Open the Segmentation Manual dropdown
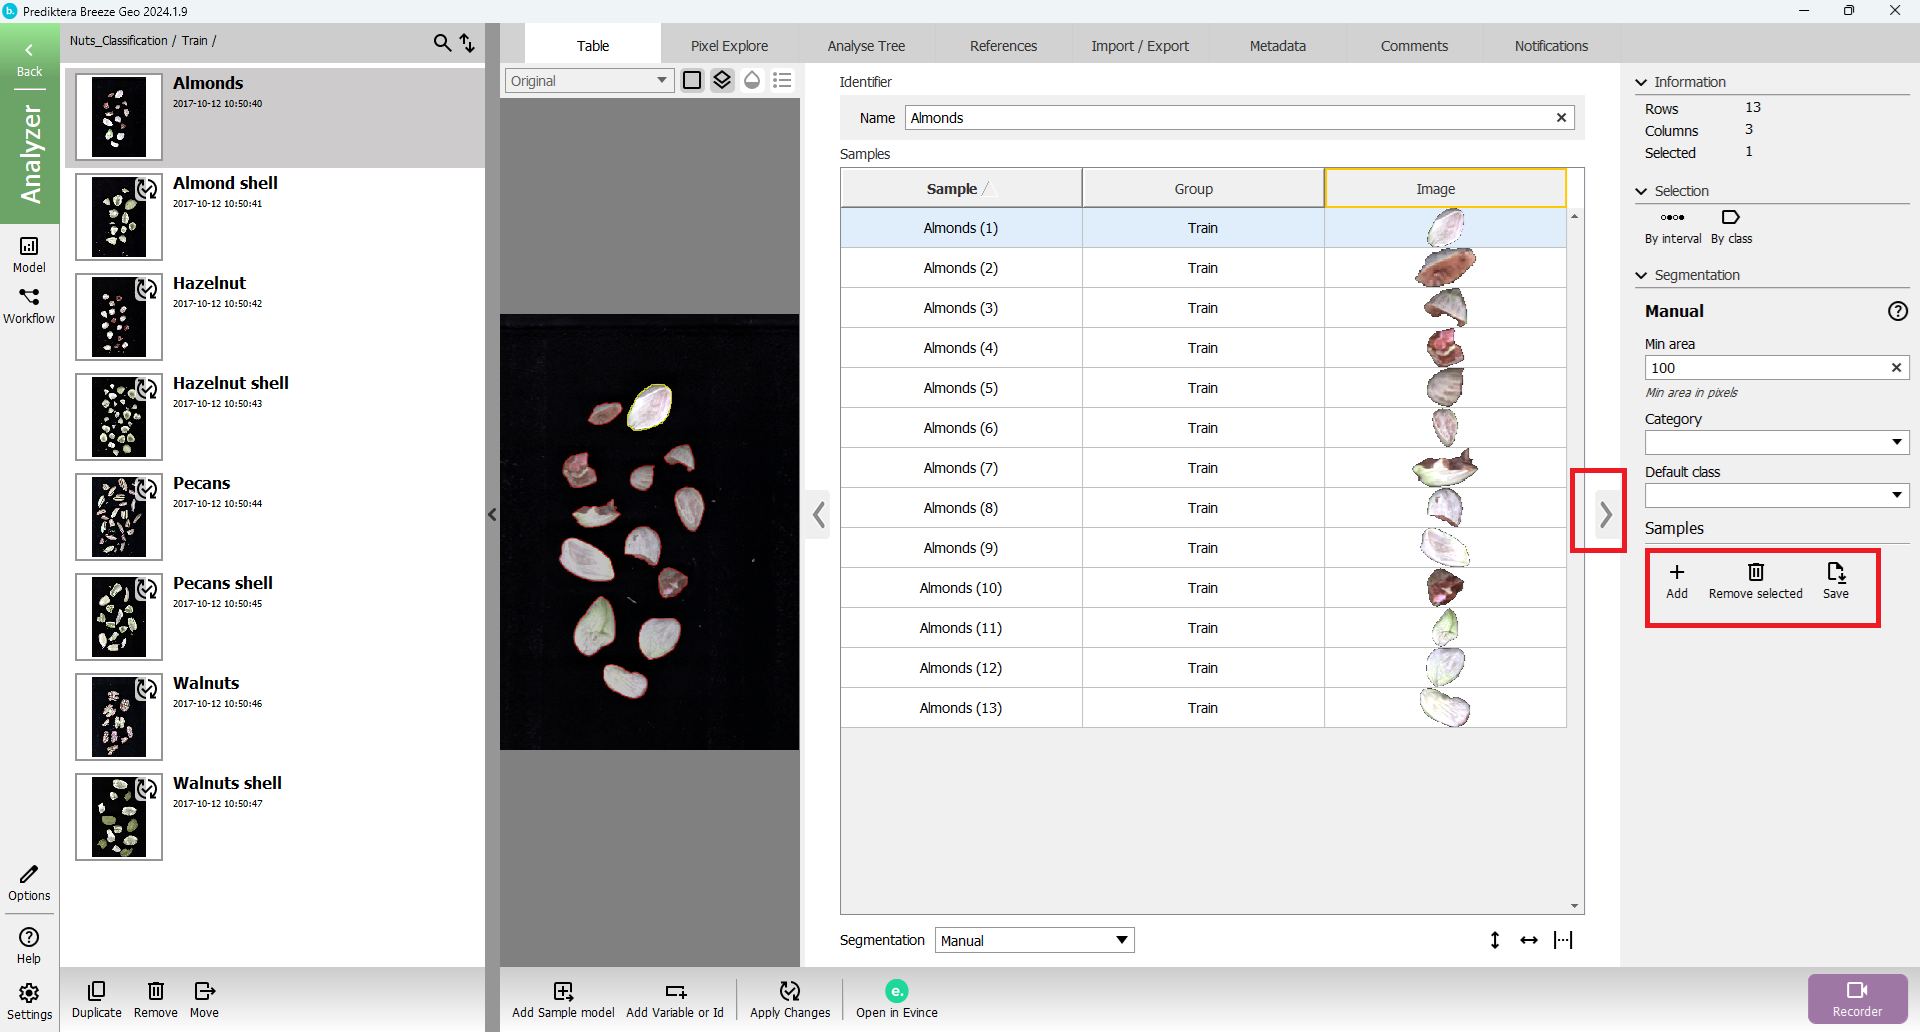 [x=1034, y=940]
